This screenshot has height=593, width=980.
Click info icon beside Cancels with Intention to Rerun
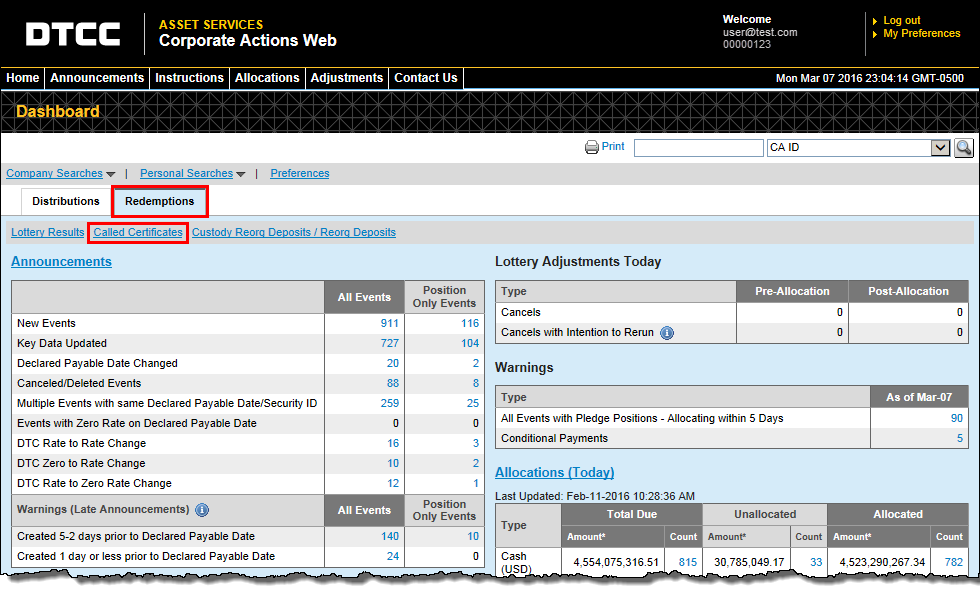pyautogui.click(x=667, y=333)
